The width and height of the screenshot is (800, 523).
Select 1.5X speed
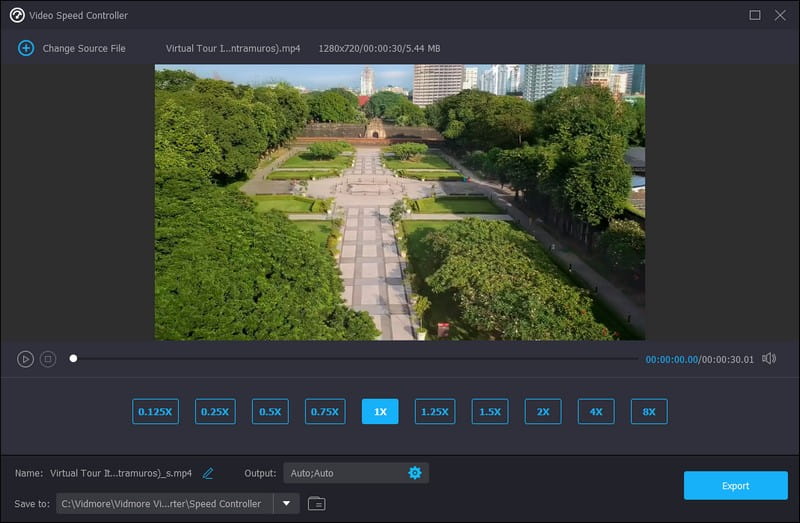tap(490, 411)
